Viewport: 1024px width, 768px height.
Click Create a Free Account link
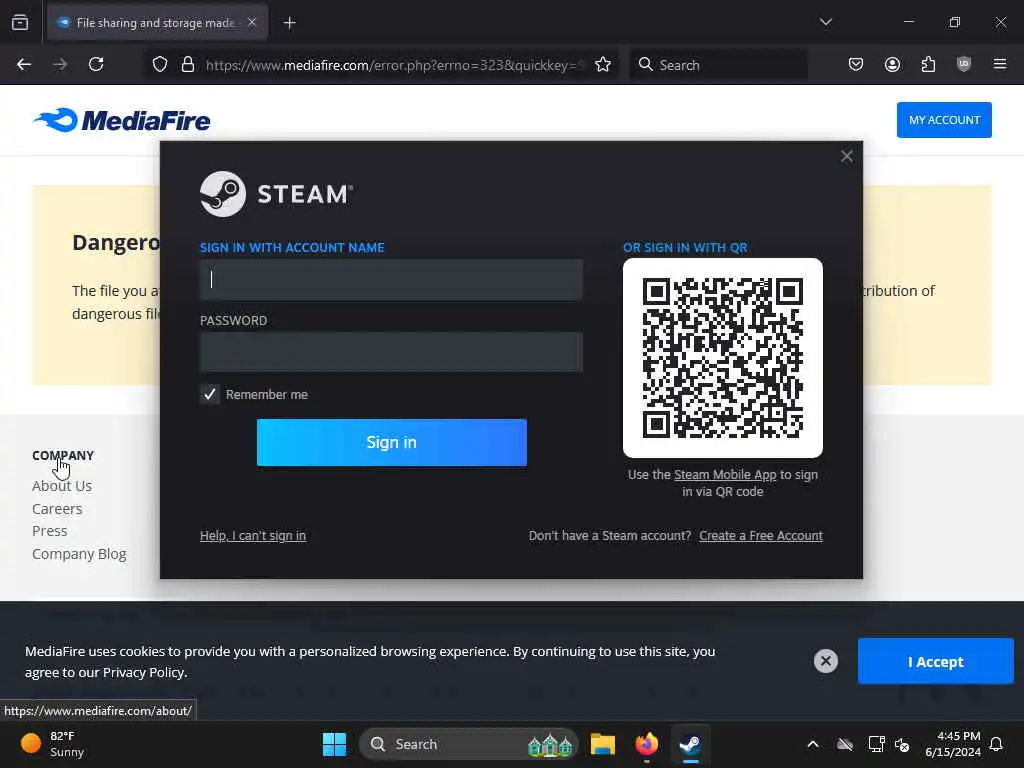pyautogui.click(x=761, y=536)
